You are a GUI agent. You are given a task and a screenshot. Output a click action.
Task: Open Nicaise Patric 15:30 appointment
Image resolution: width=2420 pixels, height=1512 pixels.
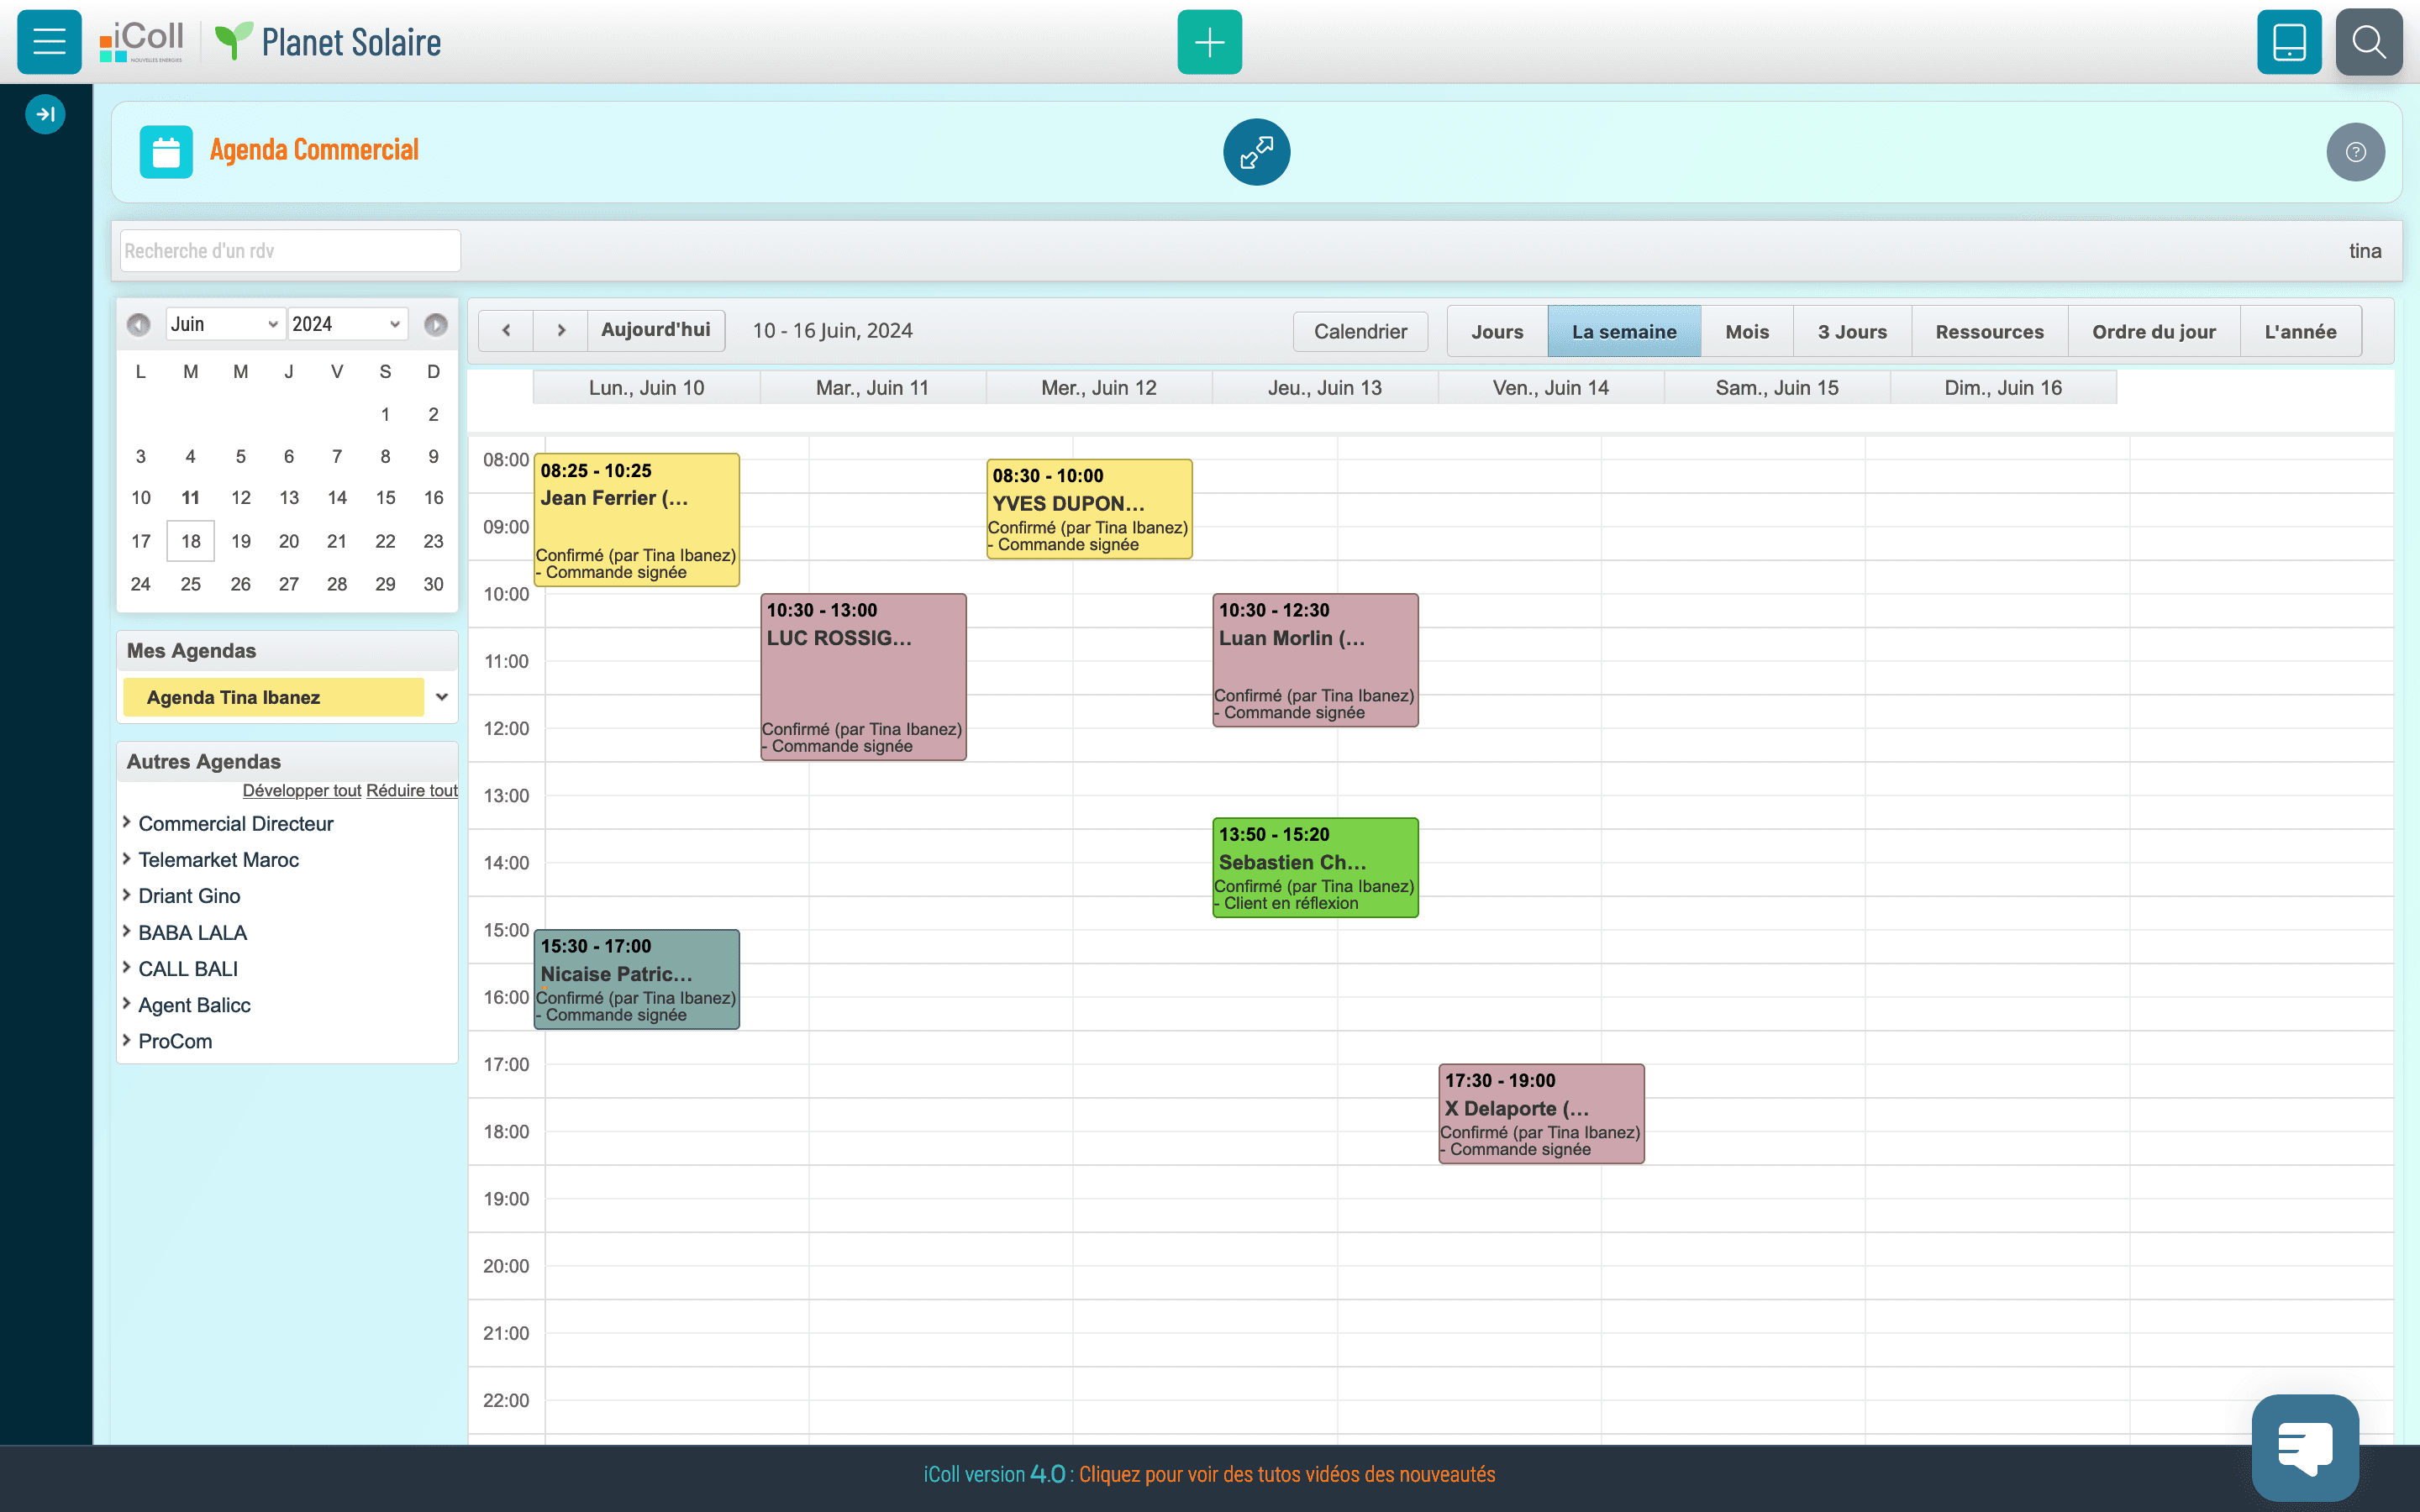coord(637,980)
